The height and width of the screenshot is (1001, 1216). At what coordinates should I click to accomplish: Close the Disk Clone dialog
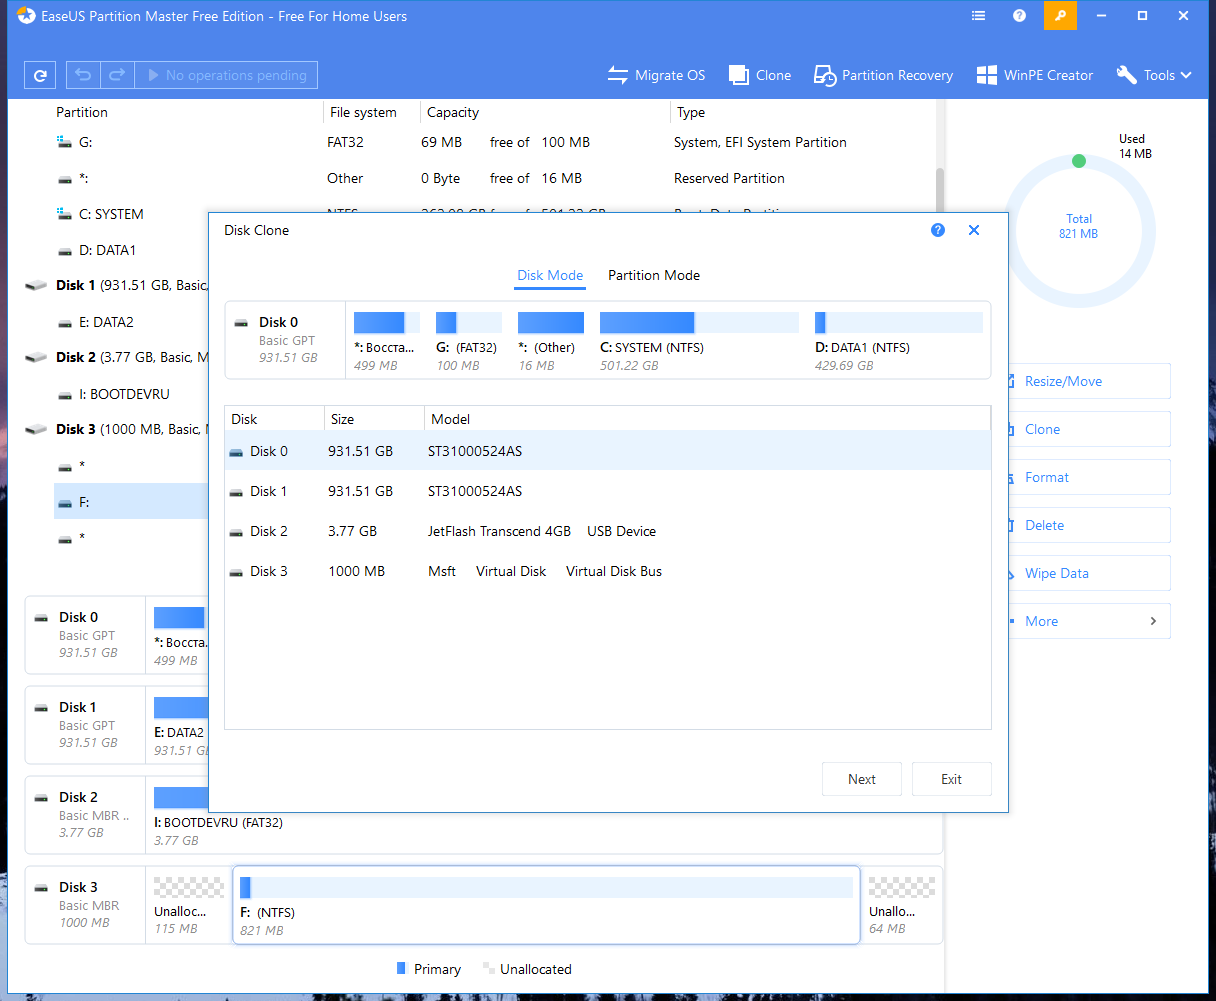[x=974, y=230]
